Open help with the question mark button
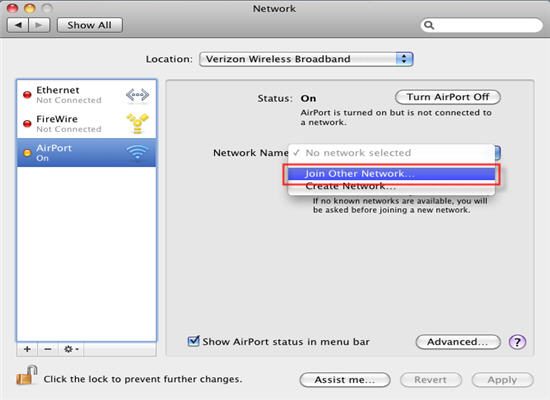 (x=517, y=342)
